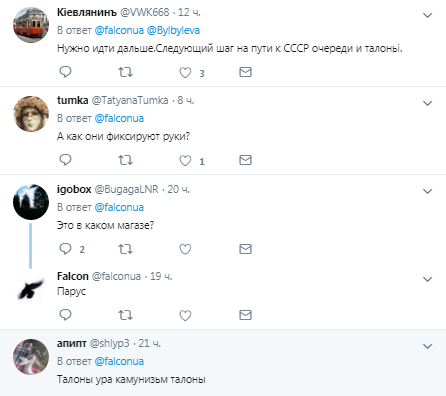Open replies on igobox's tweet
The height and width of the screenshot is (396, 446).
[x=65, y=249]
